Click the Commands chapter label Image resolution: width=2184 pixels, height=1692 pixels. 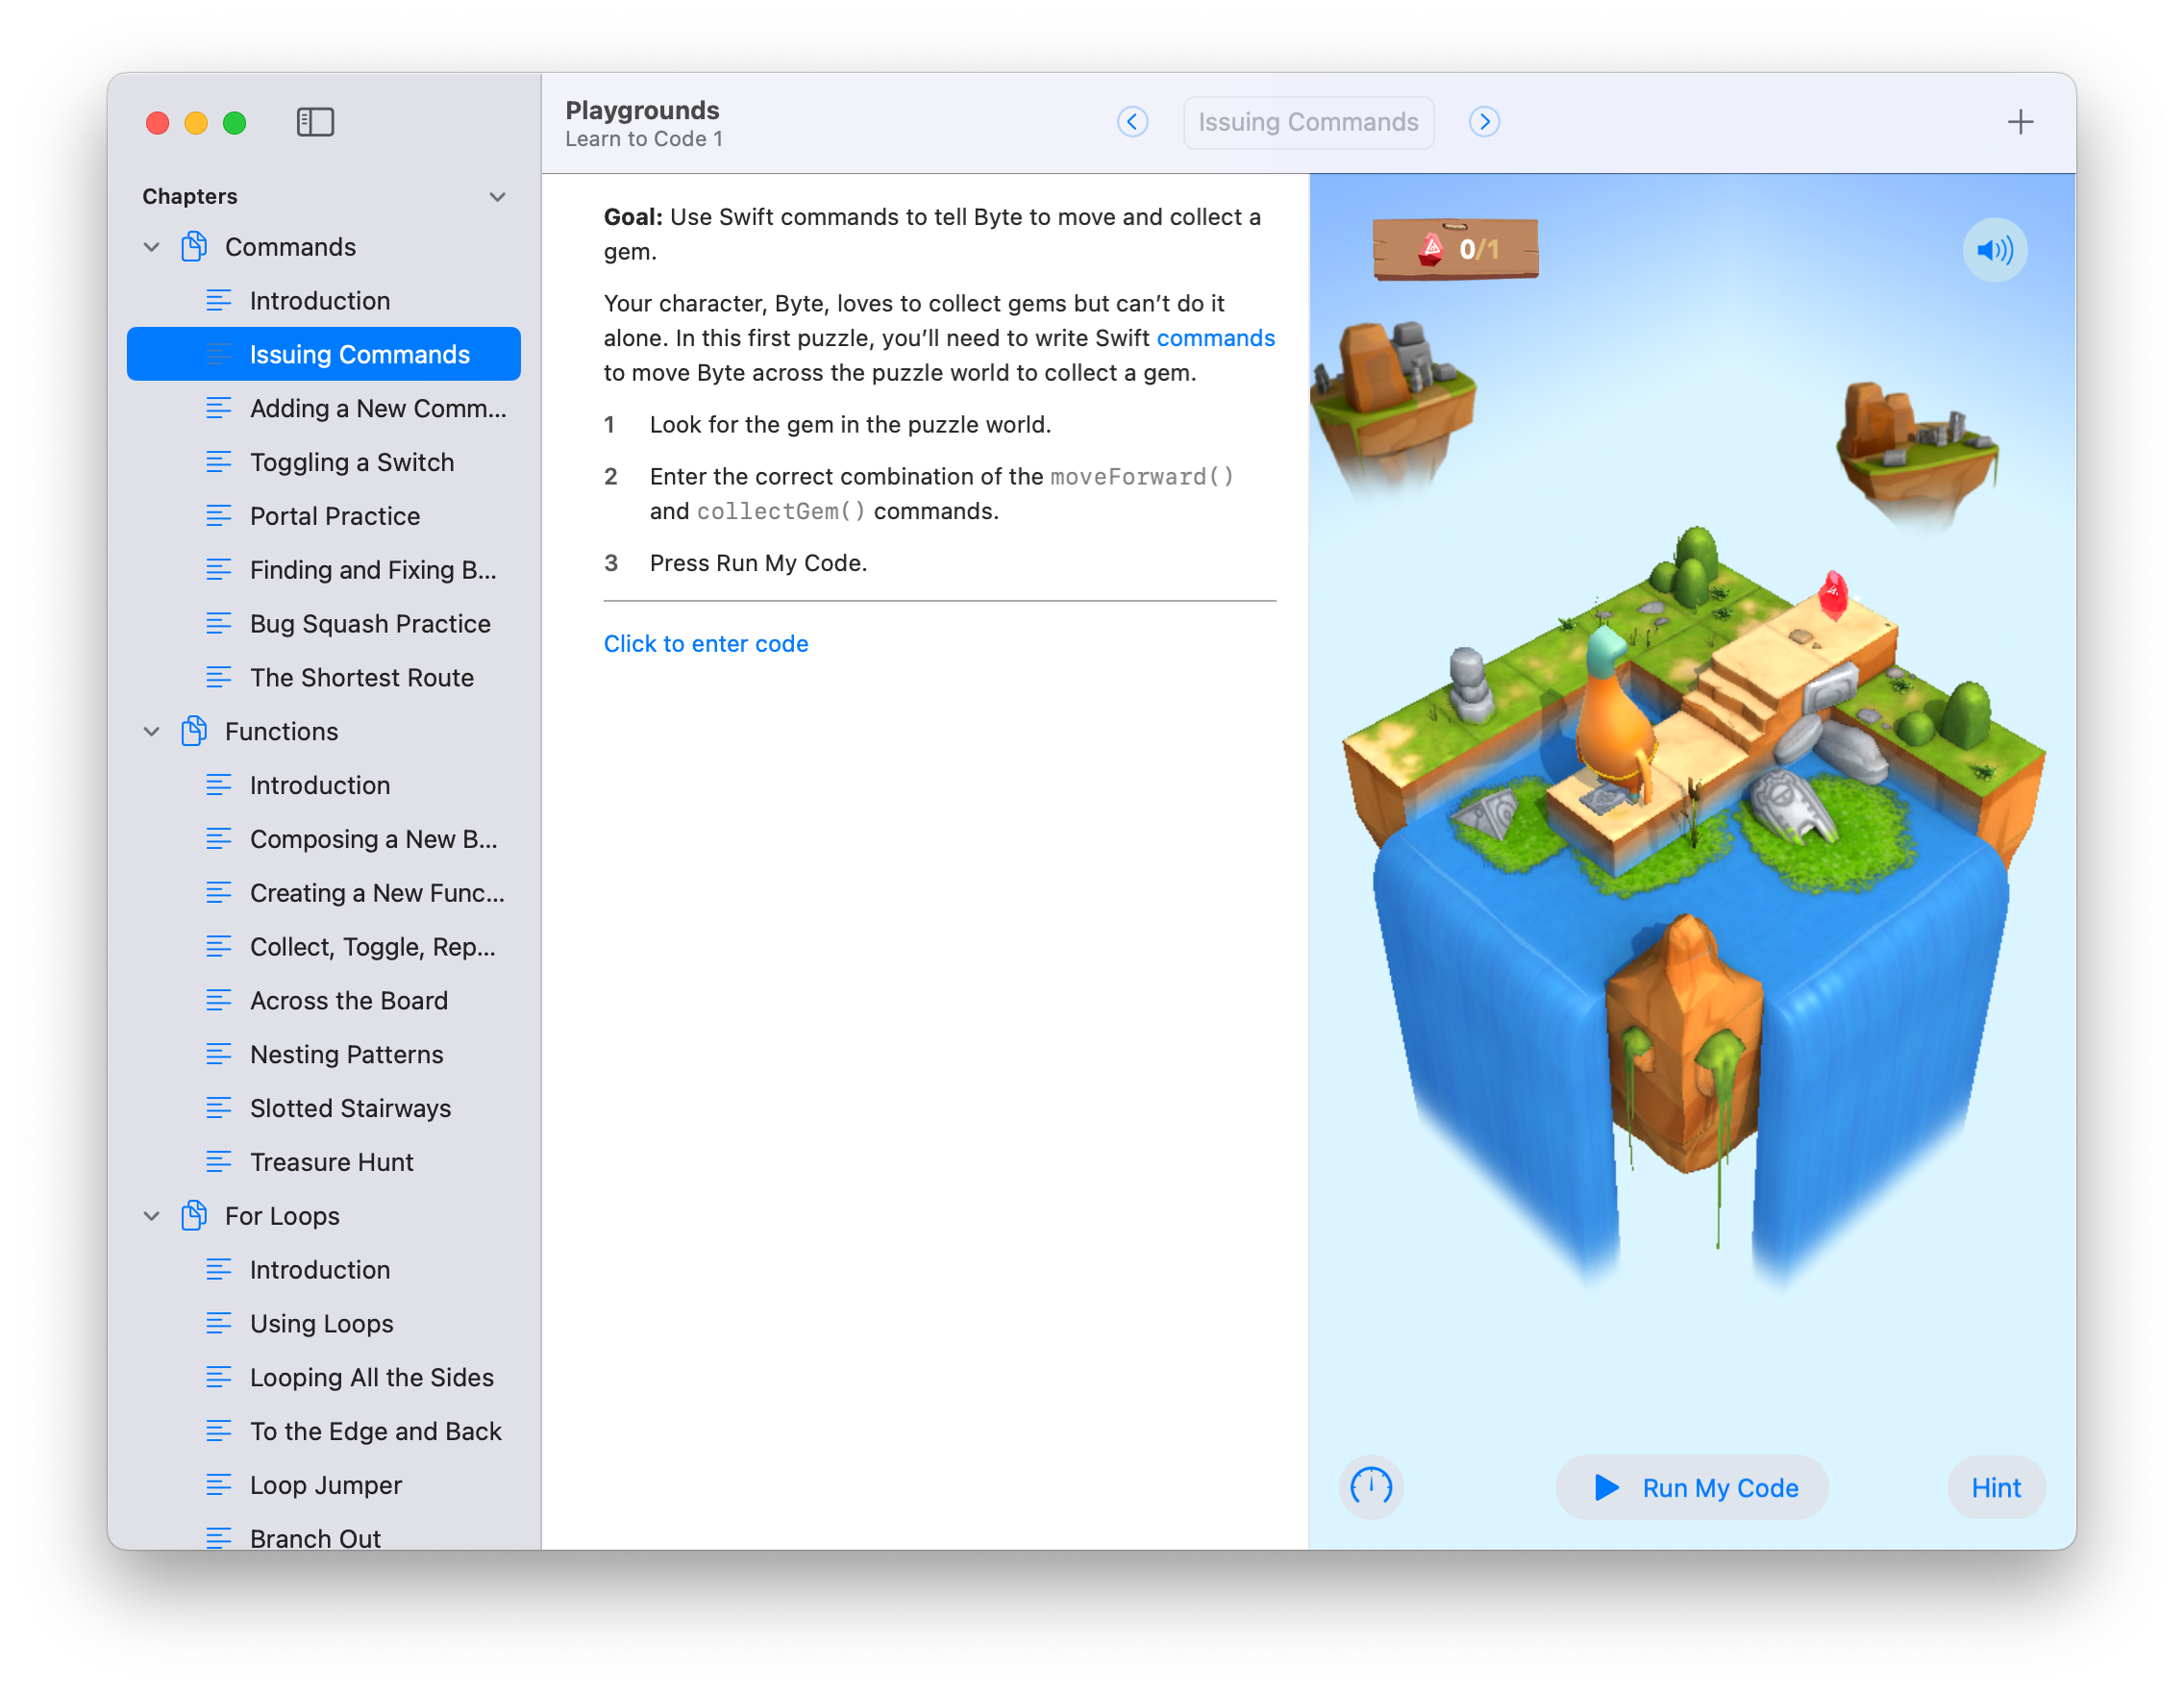[x=290, y=246]
